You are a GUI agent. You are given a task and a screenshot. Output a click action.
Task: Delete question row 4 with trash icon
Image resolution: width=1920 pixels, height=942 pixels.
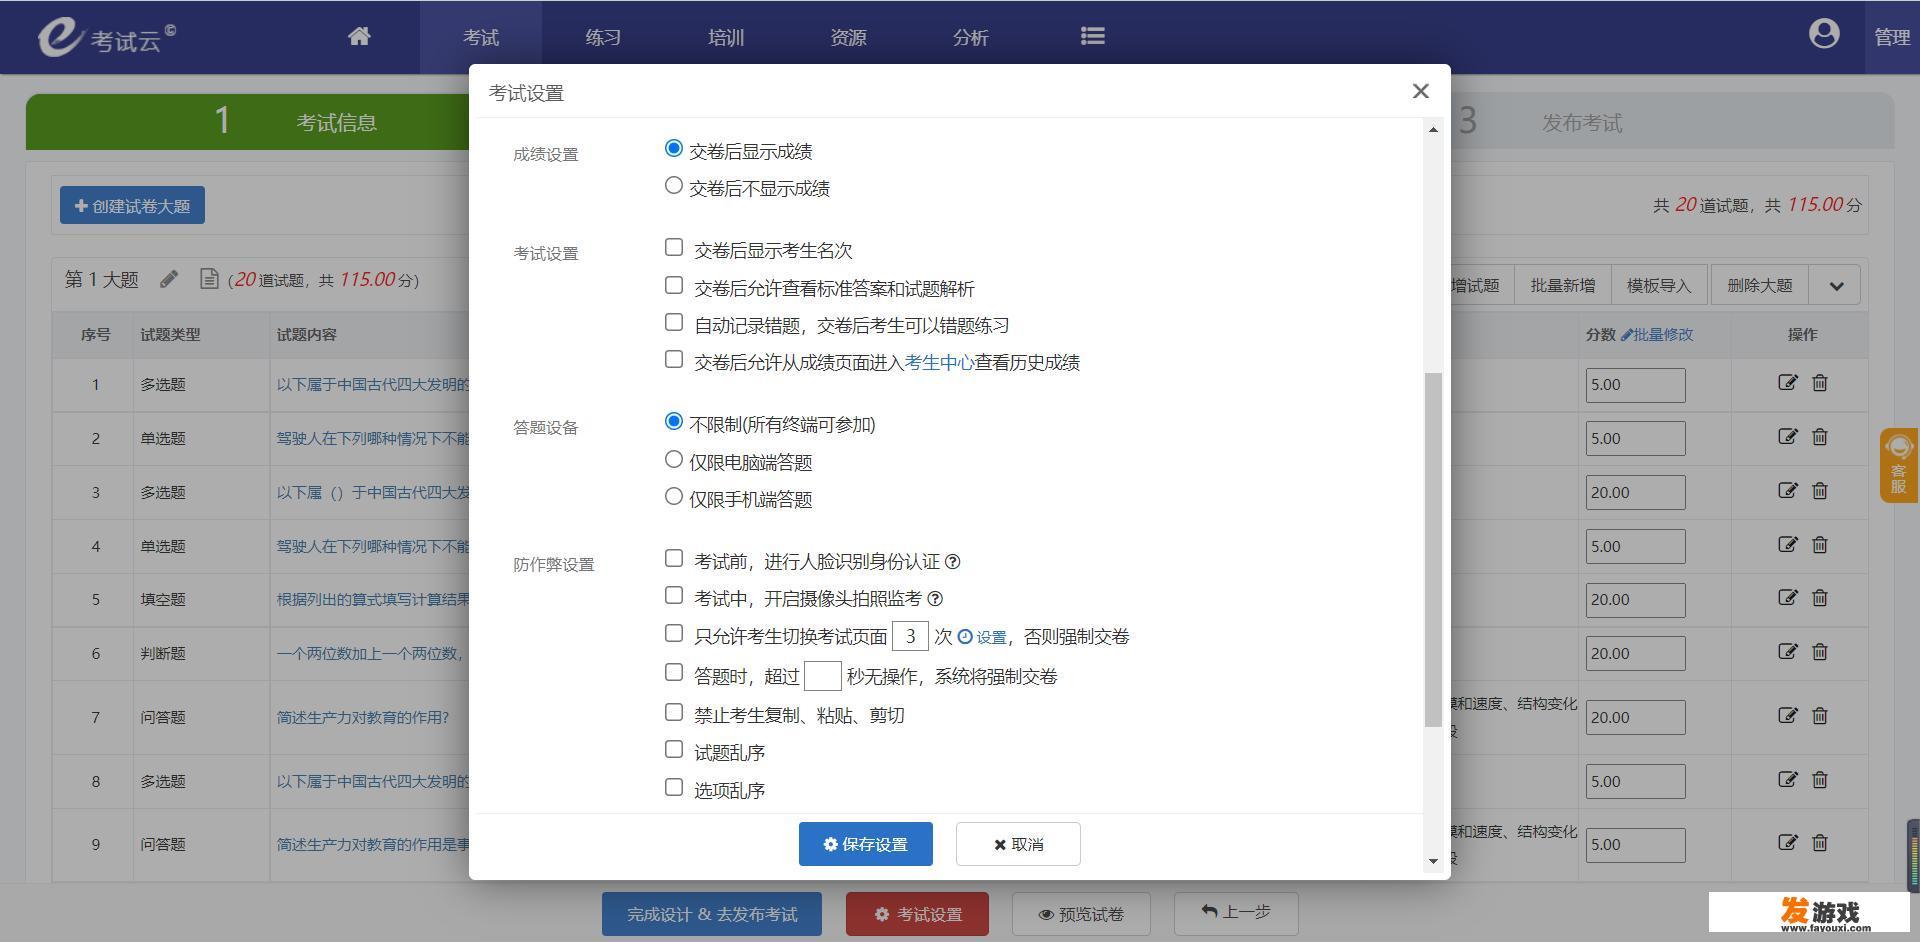(x=1820, y=545)
